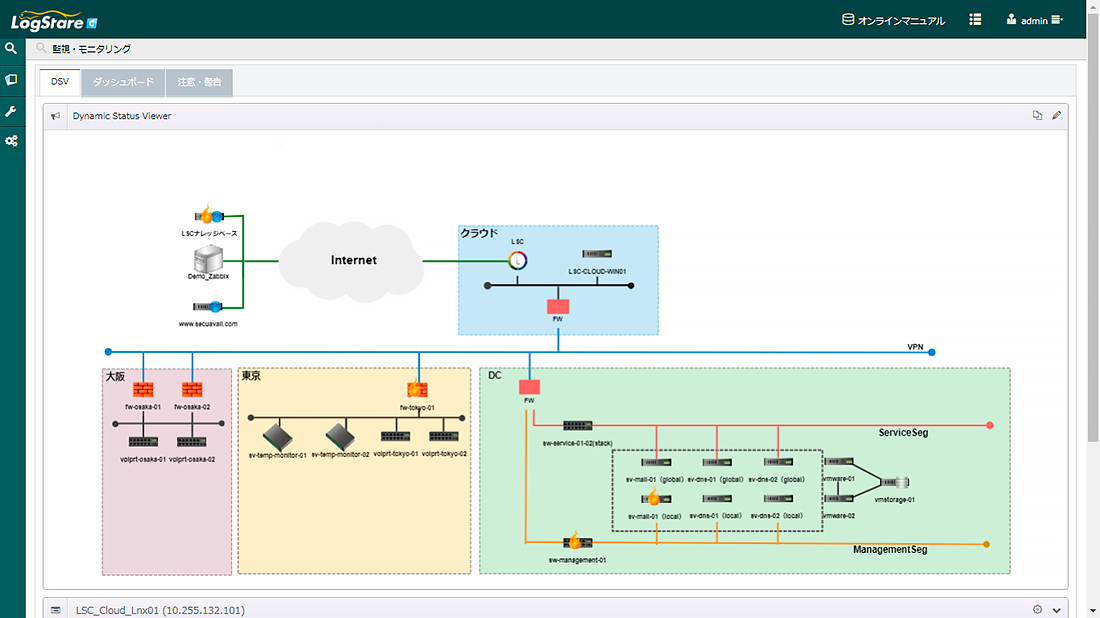1100x618 pixels.
Task: Select the Demo_Zabbix server icon
Action: tap(208, 259)
